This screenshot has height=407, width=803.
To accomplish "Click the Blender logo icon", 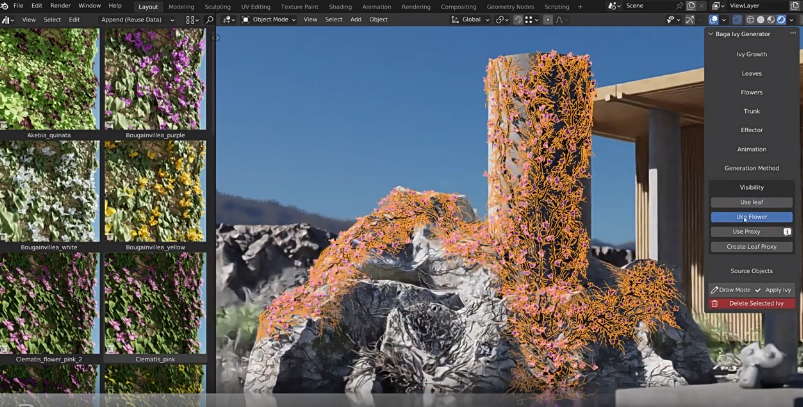I will (x=5, y=6).
